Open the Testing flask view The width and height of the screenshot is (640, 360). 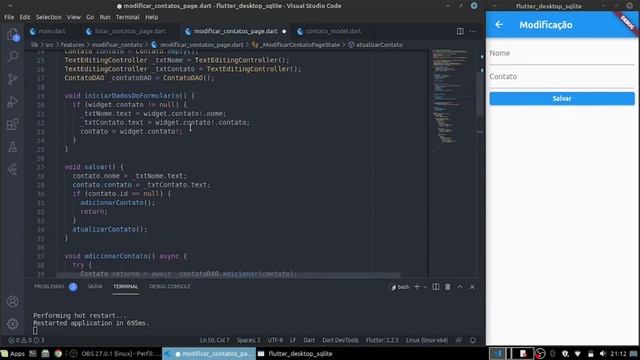[13, 147]
